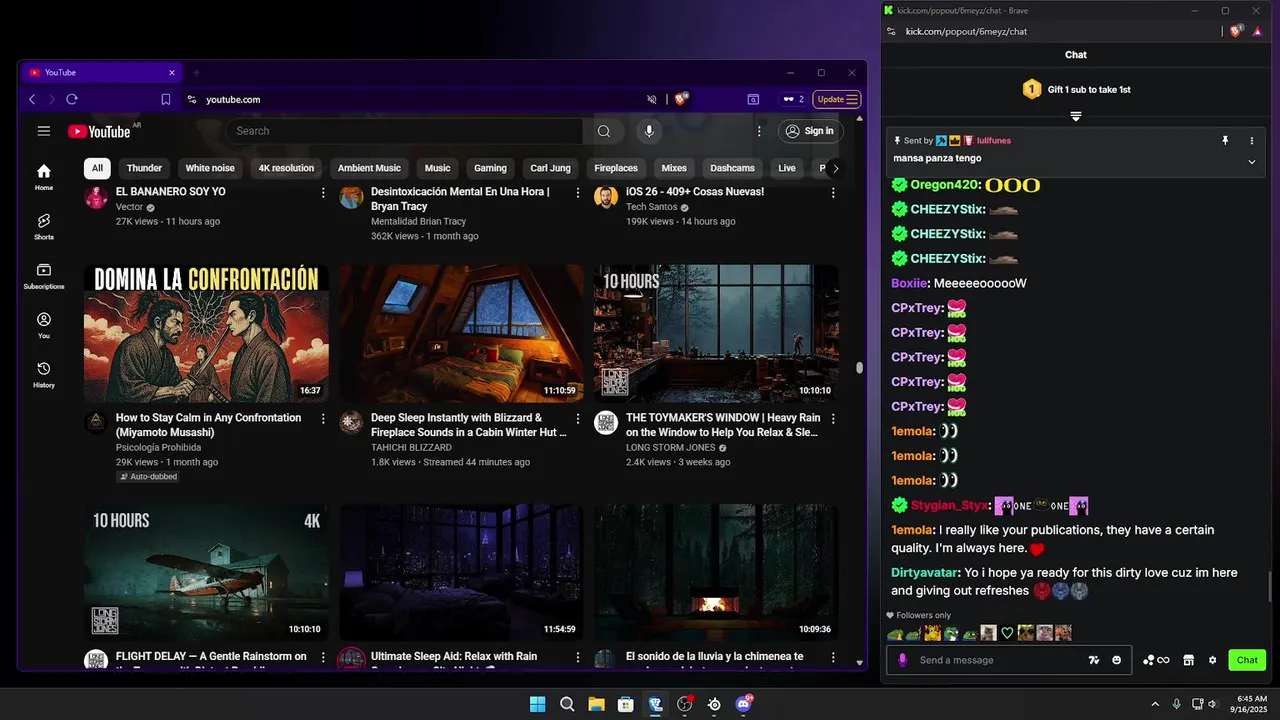
Task: Open History in YouTube sidebar
Action: [x=44, y=374]
